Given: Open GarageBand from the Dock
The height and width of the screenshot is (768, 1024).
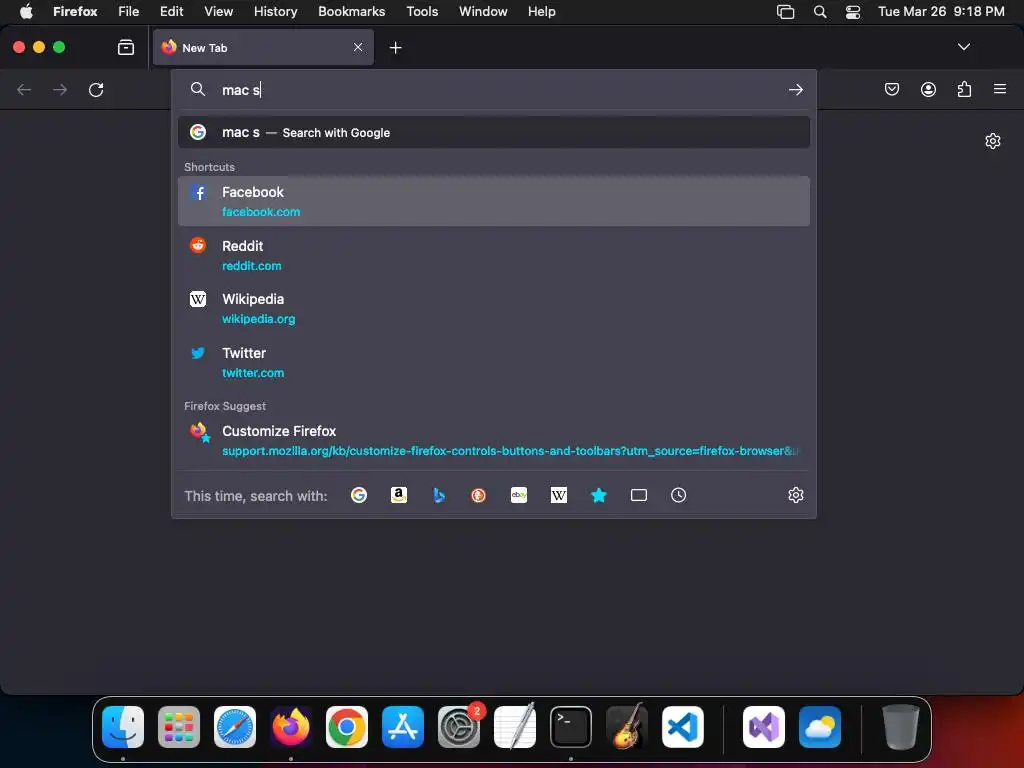Looking at the screenshot, I should pyautogui.click(x=627, y=726).
